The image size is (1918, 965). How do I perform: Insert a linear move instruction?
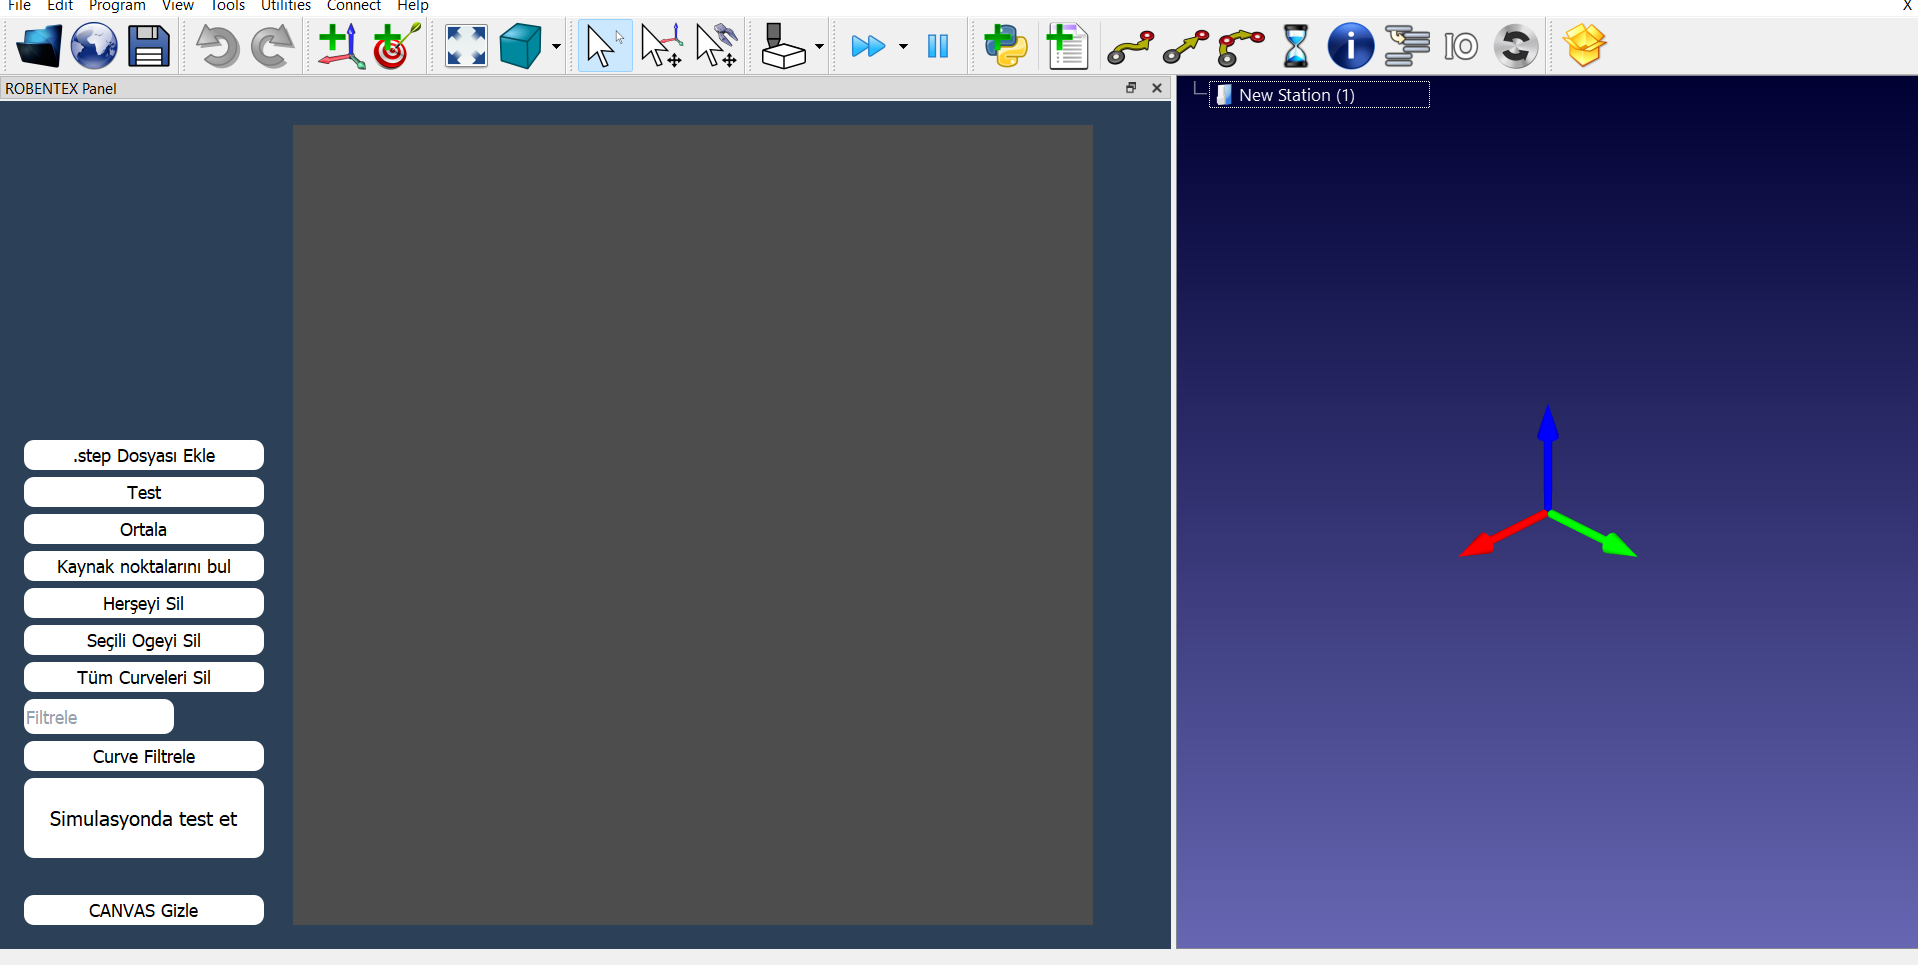pos(1186,46)
